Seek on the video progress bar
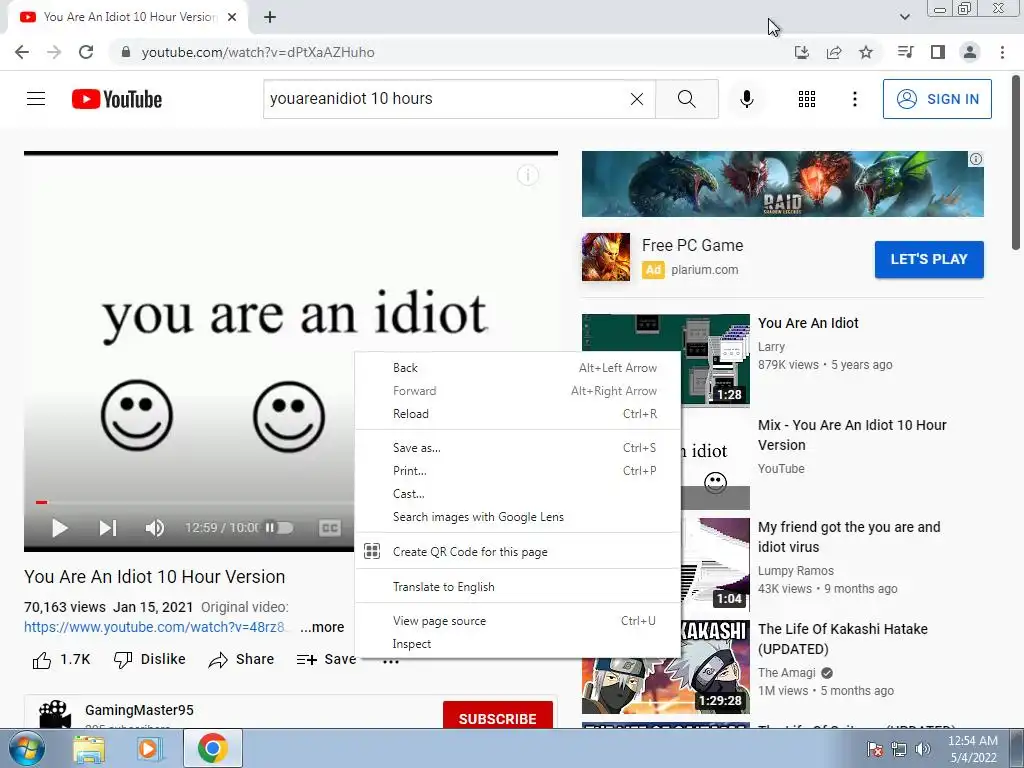This screenshot has height=768, width=1024. 194,502
